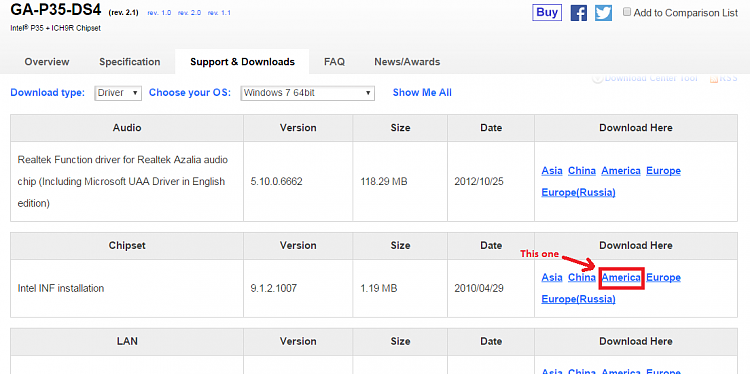Open the Twitter share icon
This screenshot has width=750, height=374.
tap(604, 13)
